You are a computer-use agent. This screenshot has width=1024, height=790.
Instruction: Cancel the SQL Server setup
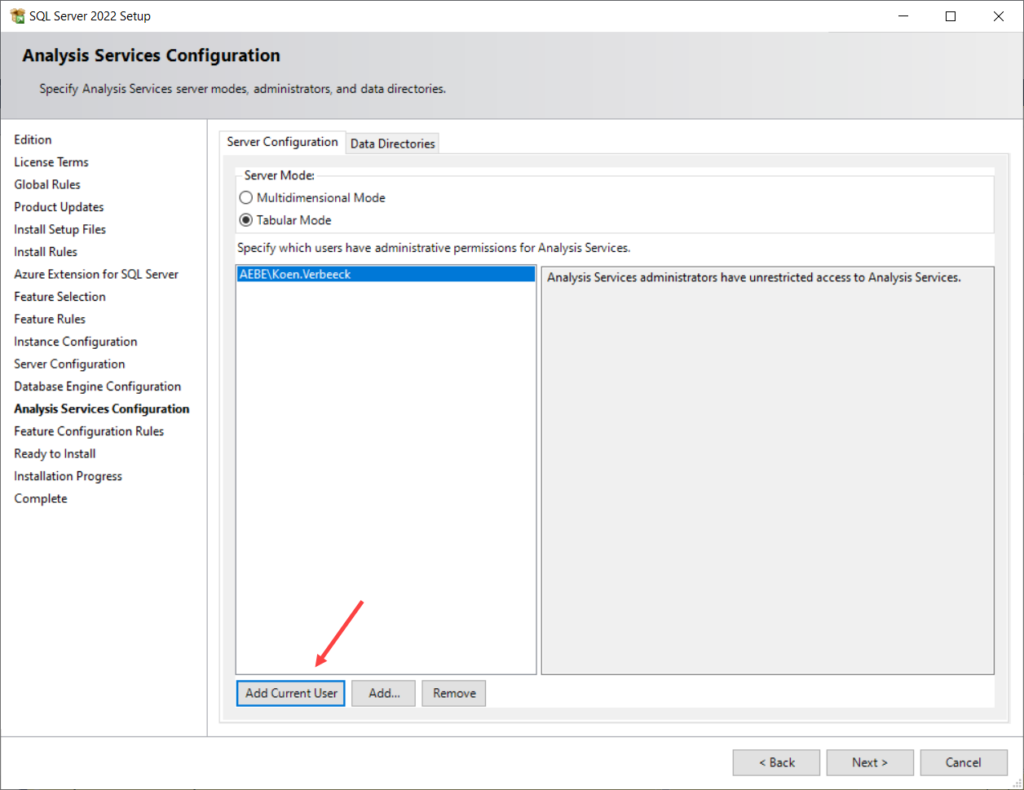coord(963,763)
